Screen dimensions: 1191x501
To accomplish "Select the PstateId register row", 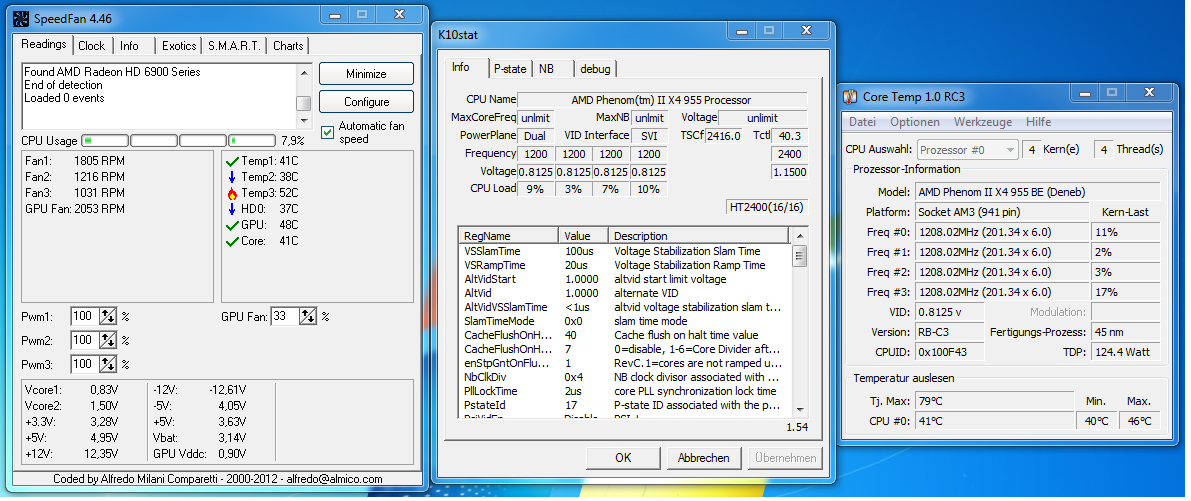I will pyautogui.click(x=624, y=405).
